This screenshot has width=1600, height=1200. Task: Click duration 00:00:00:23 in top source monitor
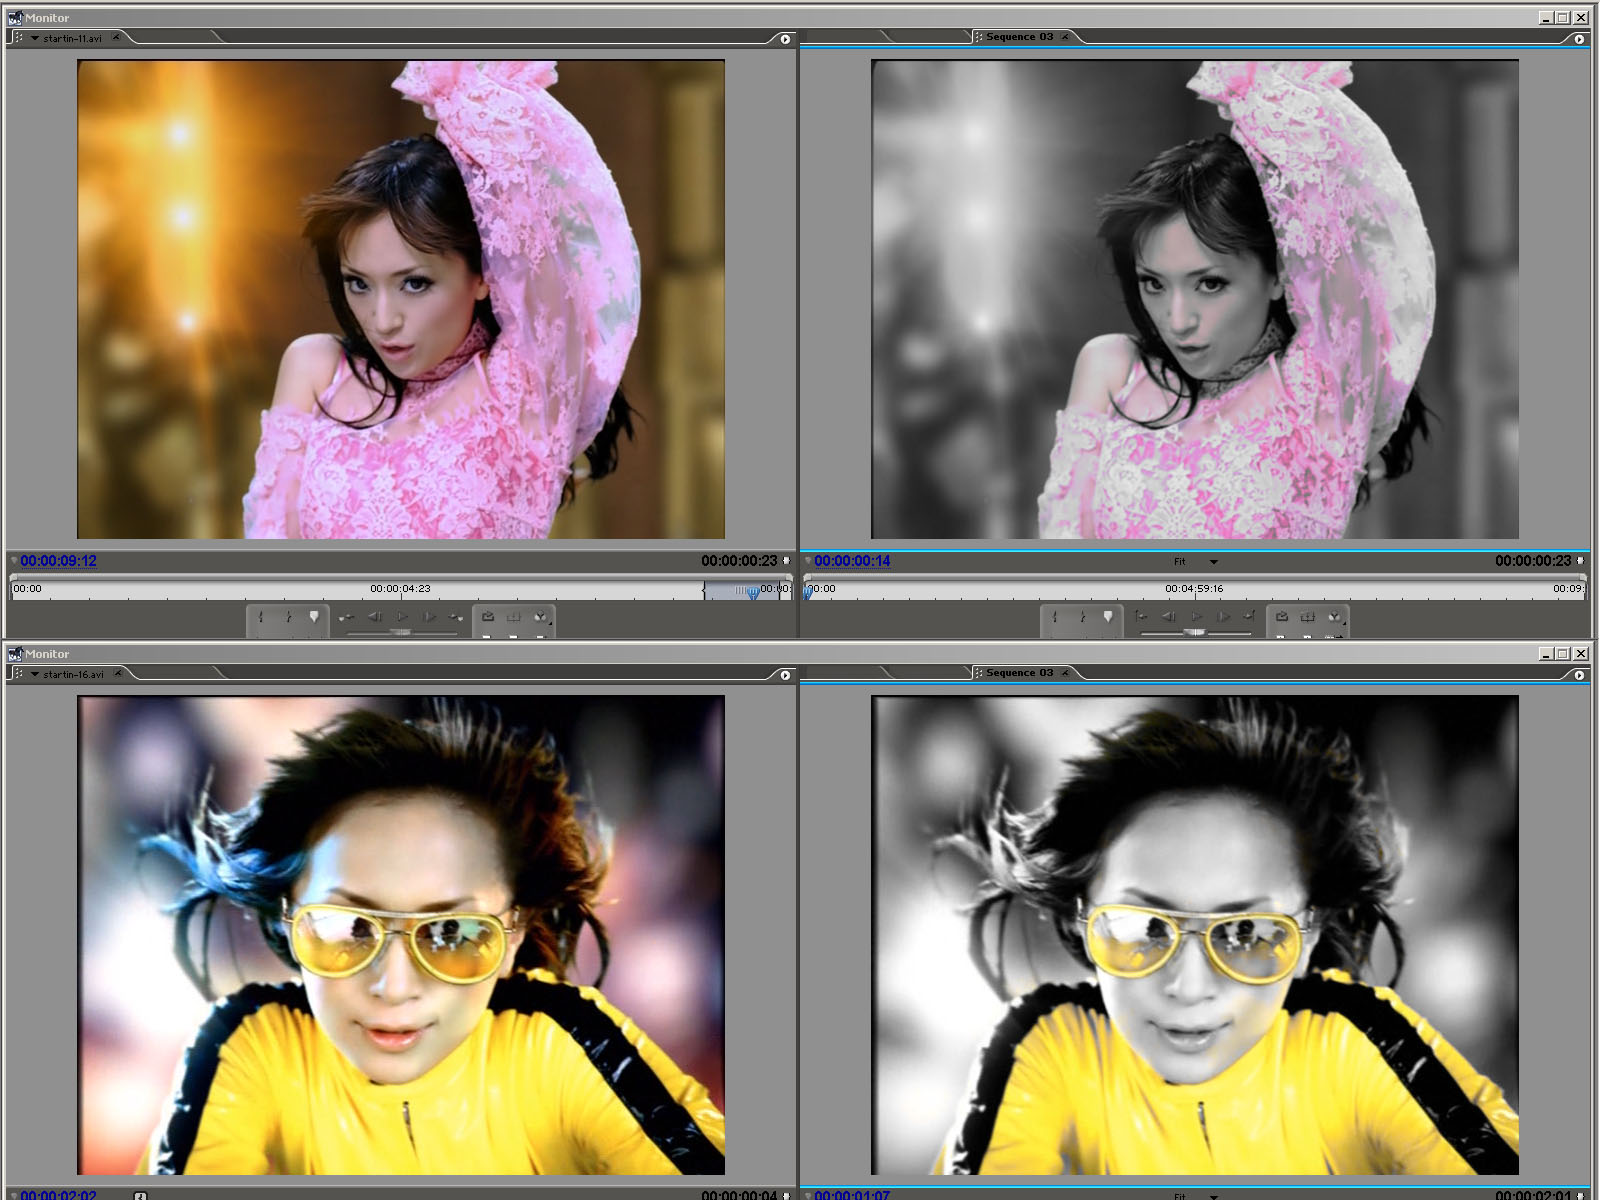[x=739, y=561]
